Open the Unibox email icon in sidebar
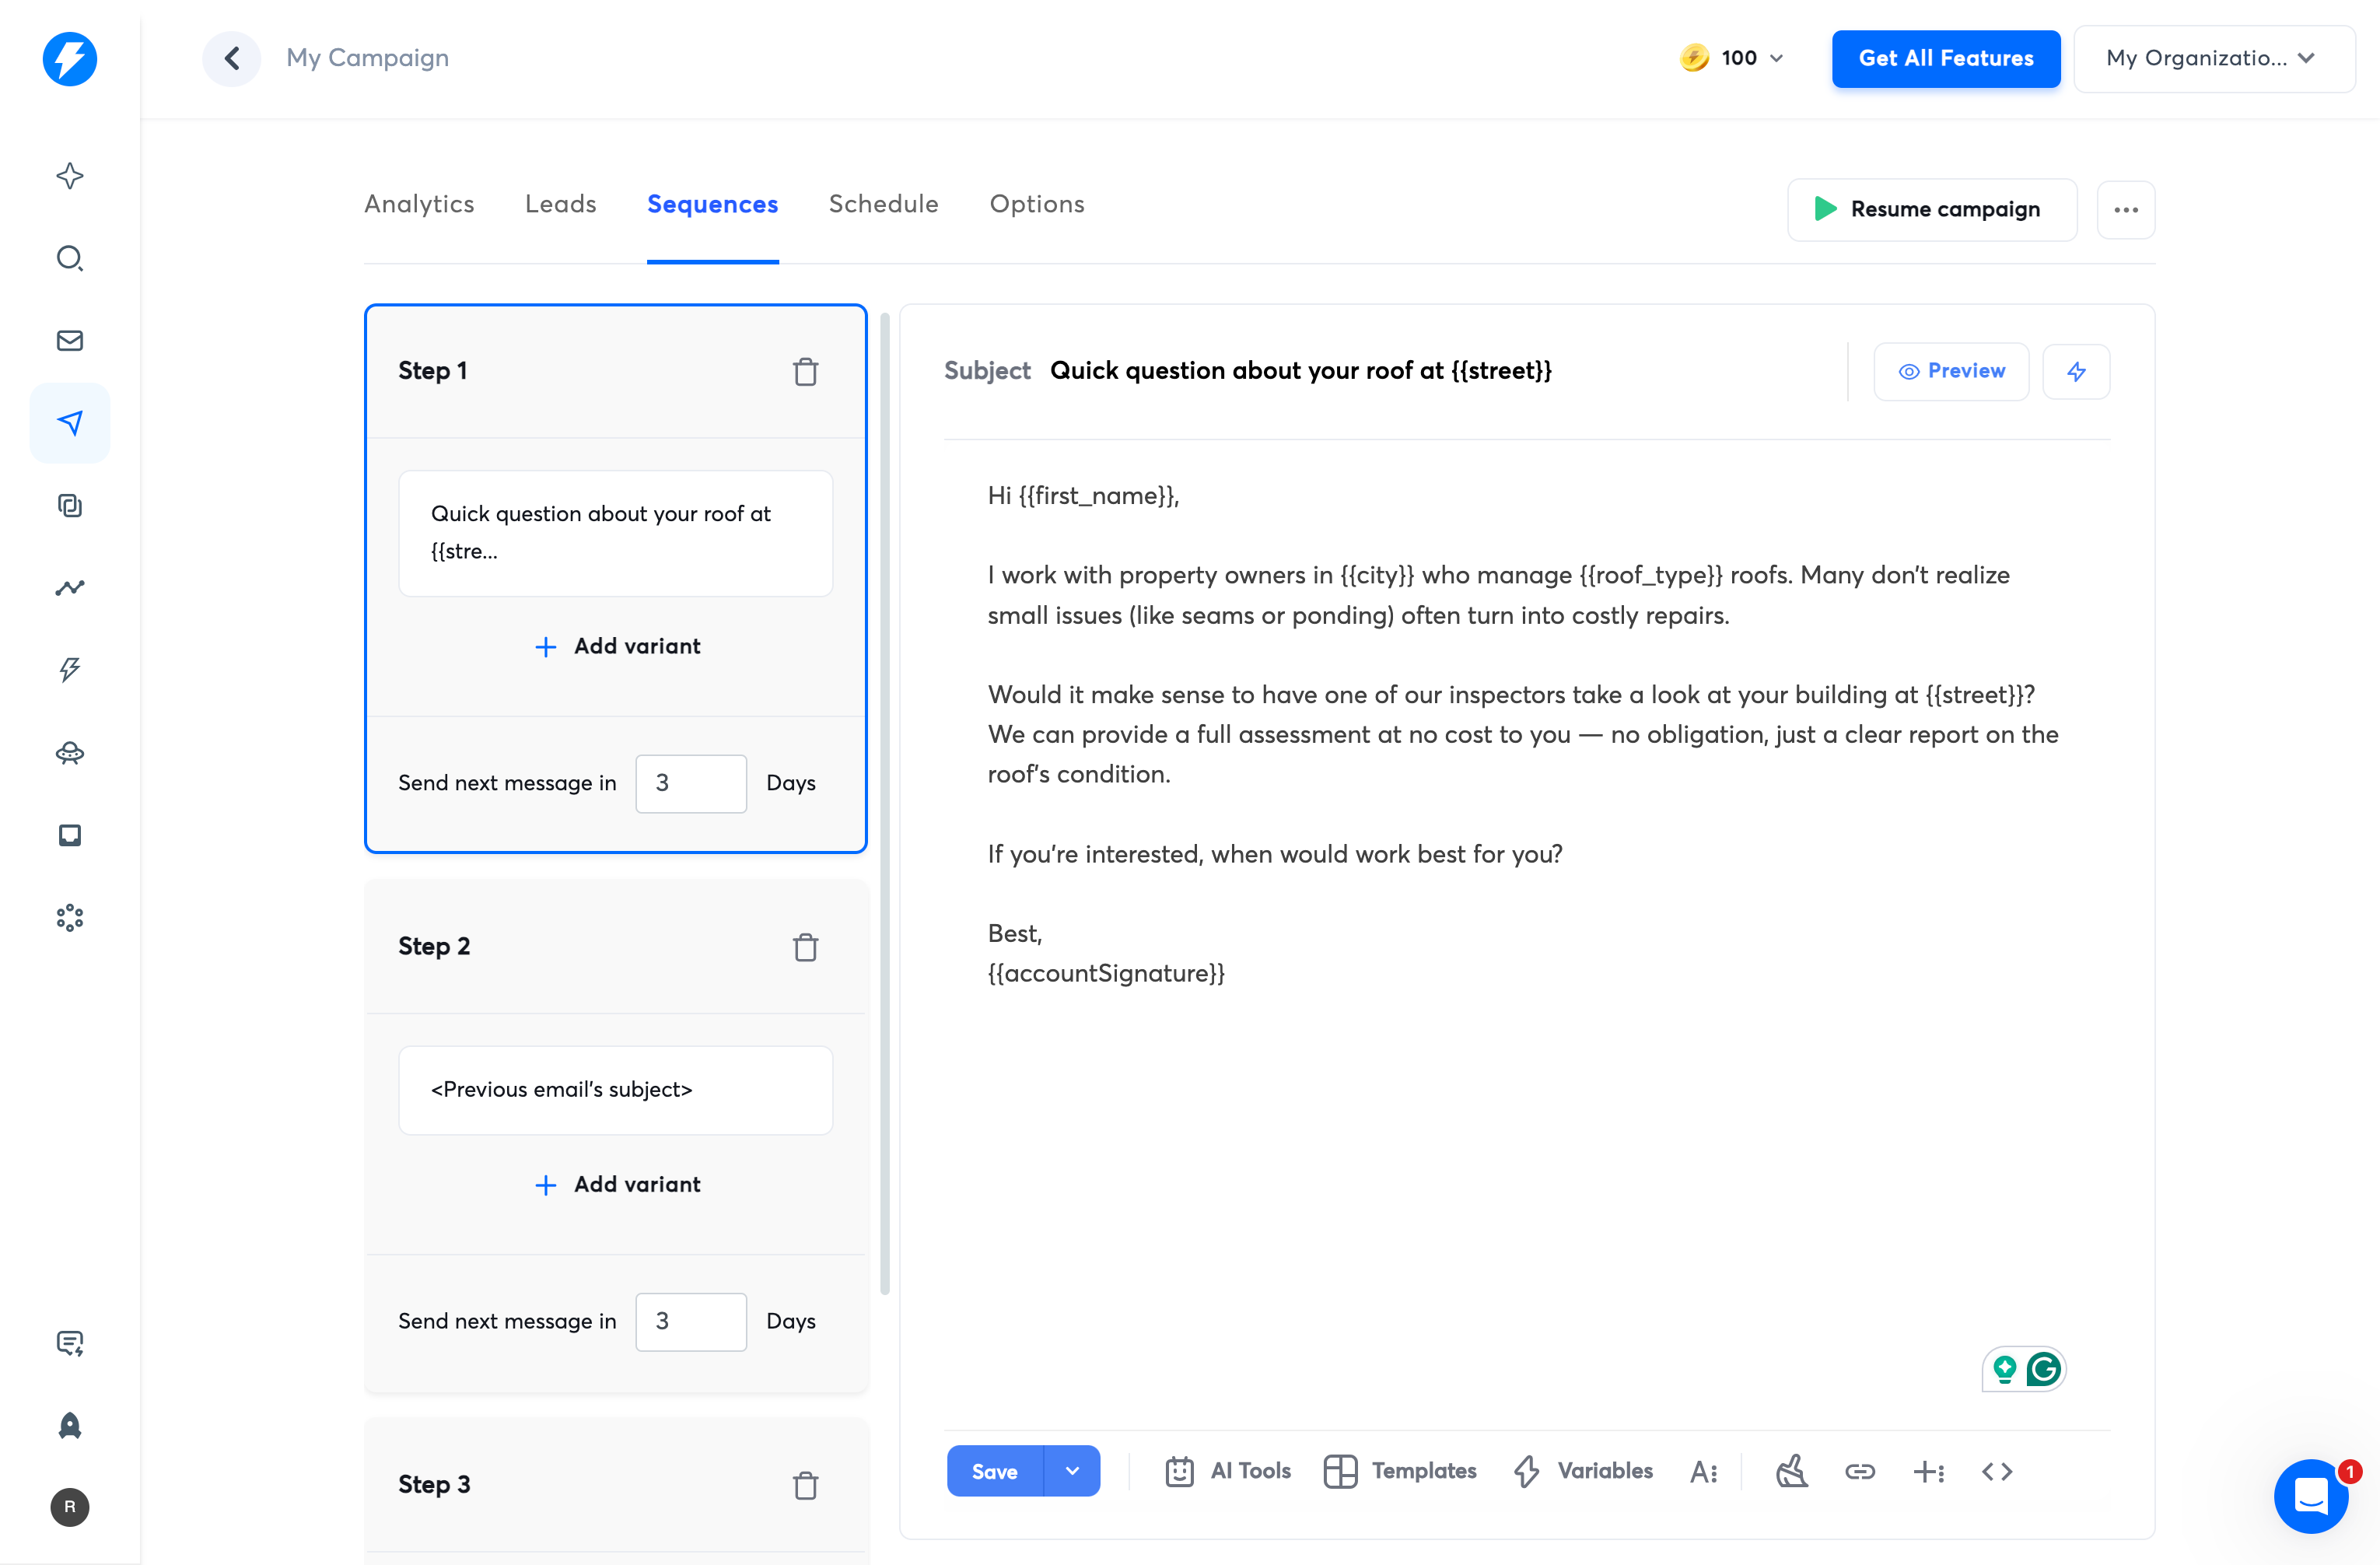The image size is (2380, 1565). (x=70, y=340)
